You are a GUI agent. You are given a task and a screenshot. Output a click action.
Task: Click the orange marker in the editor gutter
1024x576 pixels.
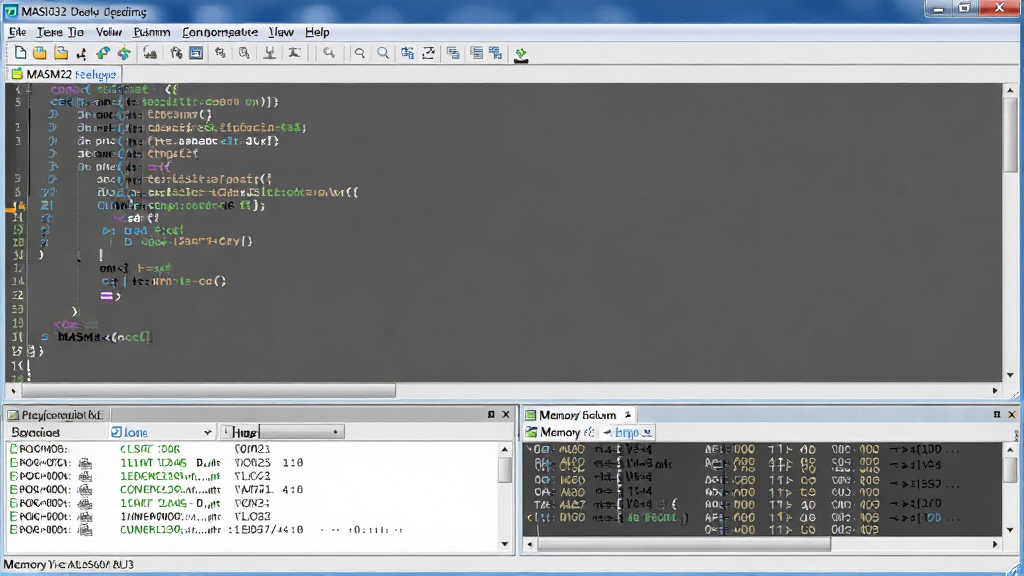pos(14,208)
